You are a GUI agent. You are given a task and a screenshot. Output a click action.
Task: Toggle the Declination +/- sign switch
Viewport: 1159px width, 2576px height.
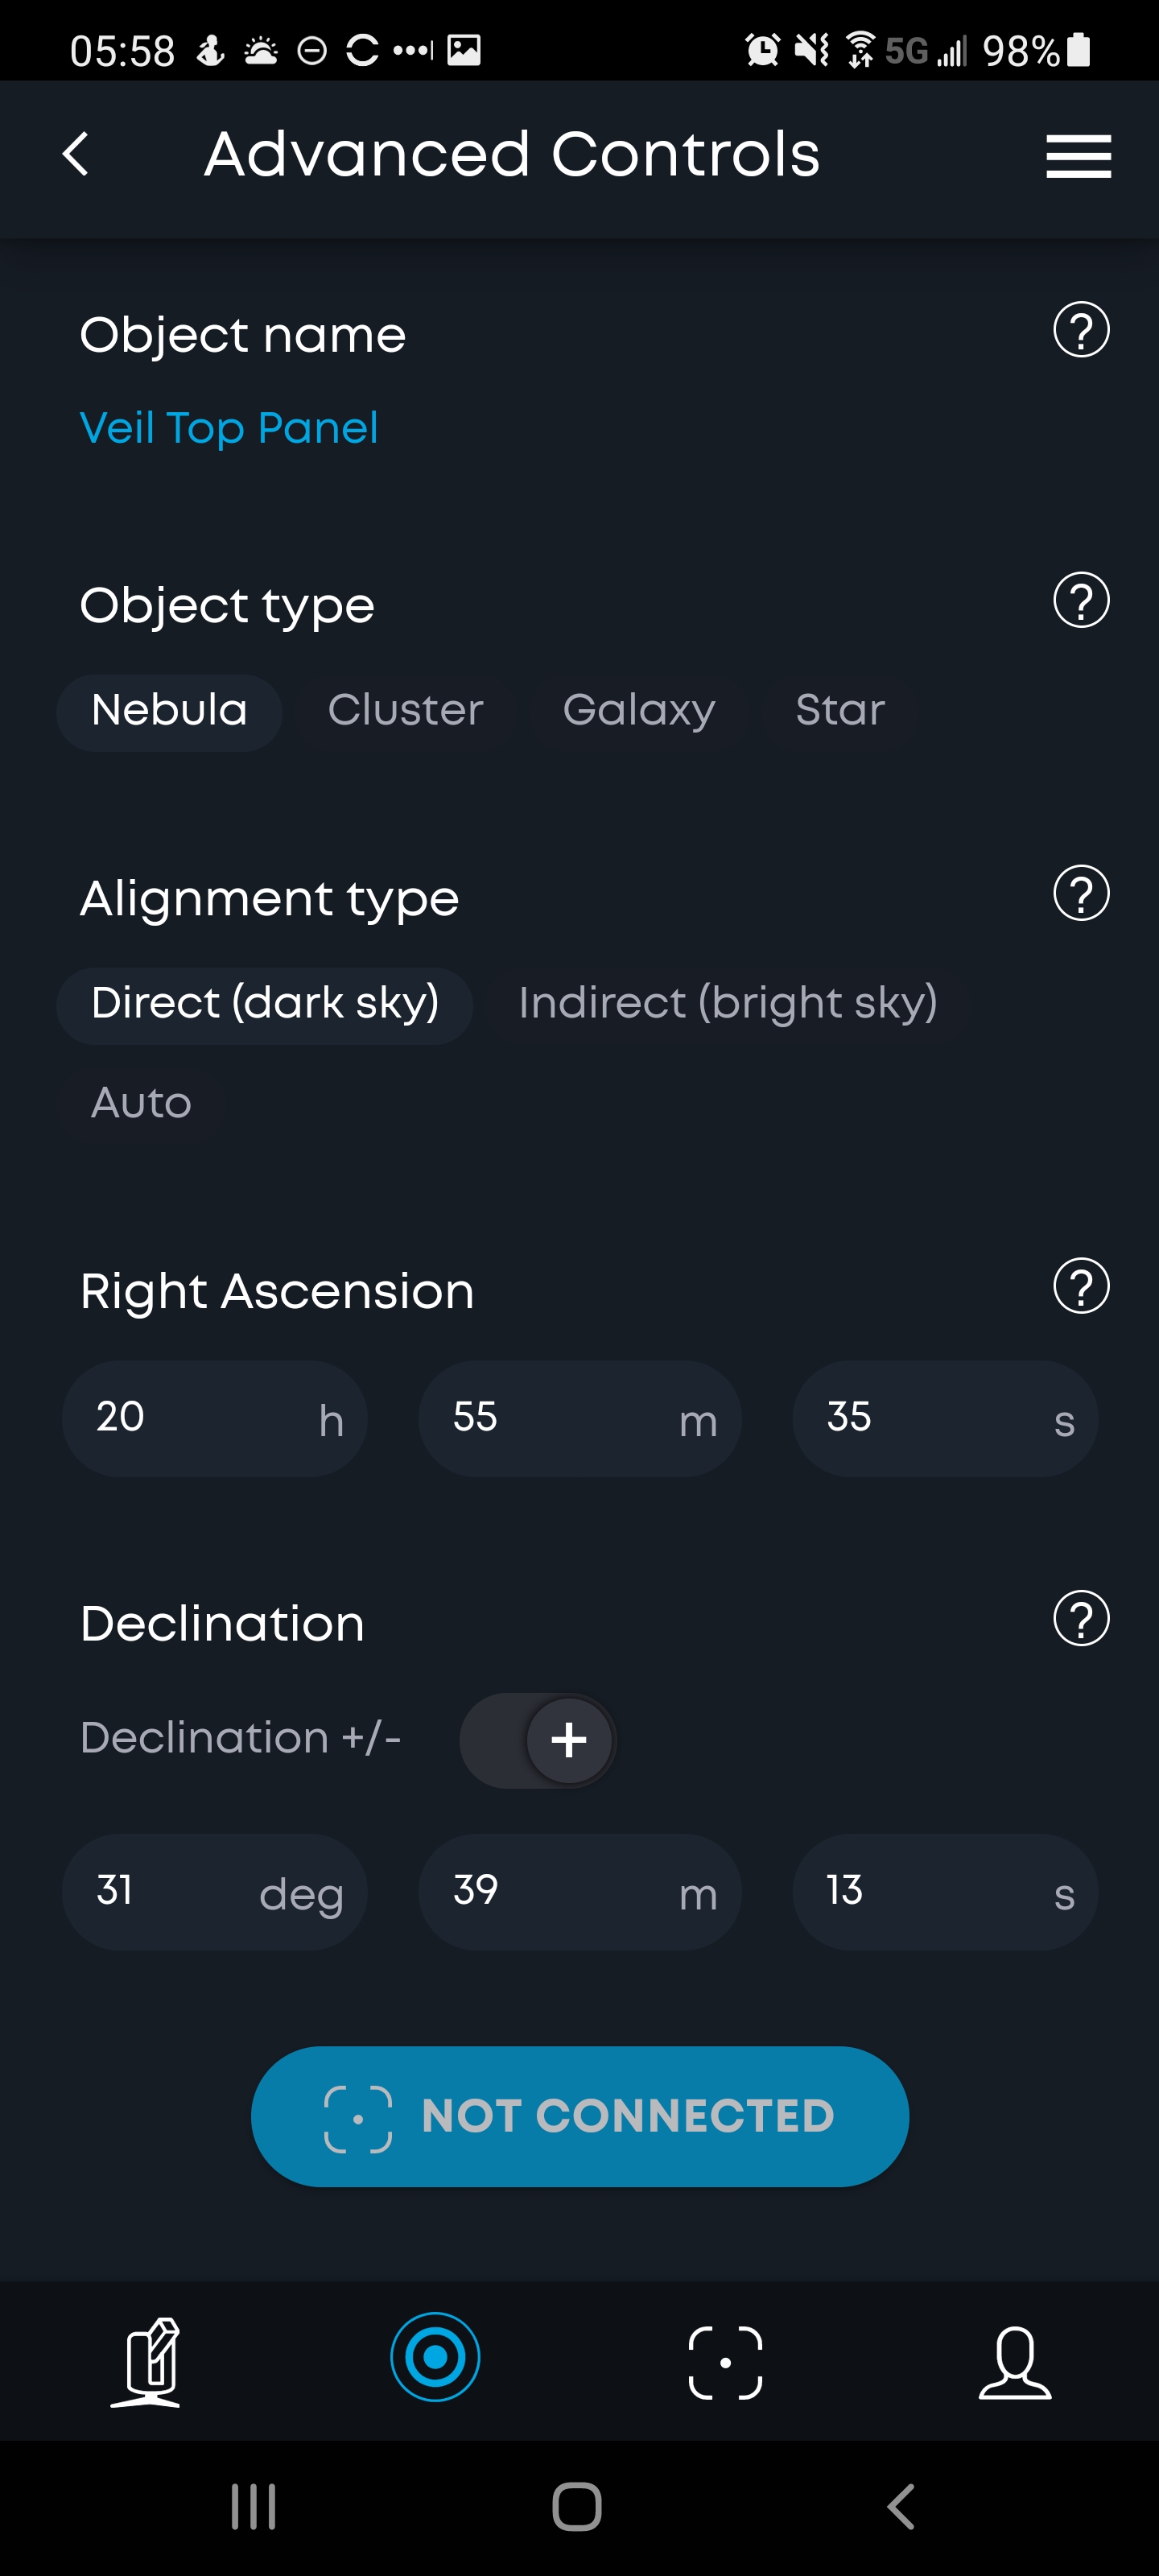tap(538, 1740)
